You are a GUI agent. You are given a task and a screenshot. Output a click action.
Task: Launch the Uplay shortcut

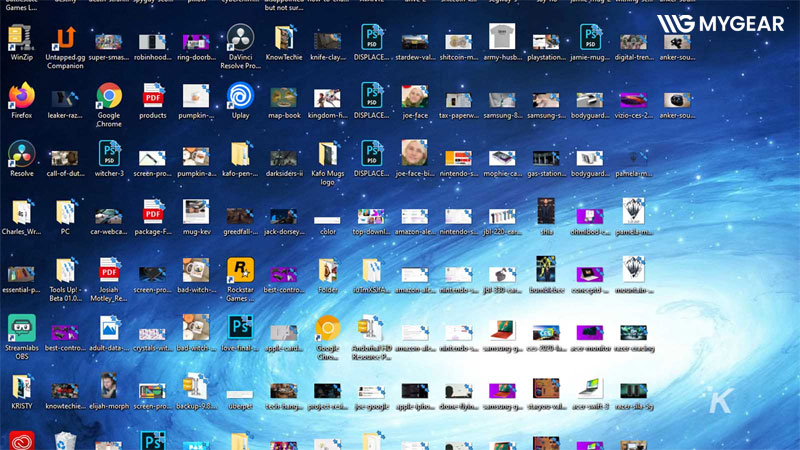[x=240, y=97]
